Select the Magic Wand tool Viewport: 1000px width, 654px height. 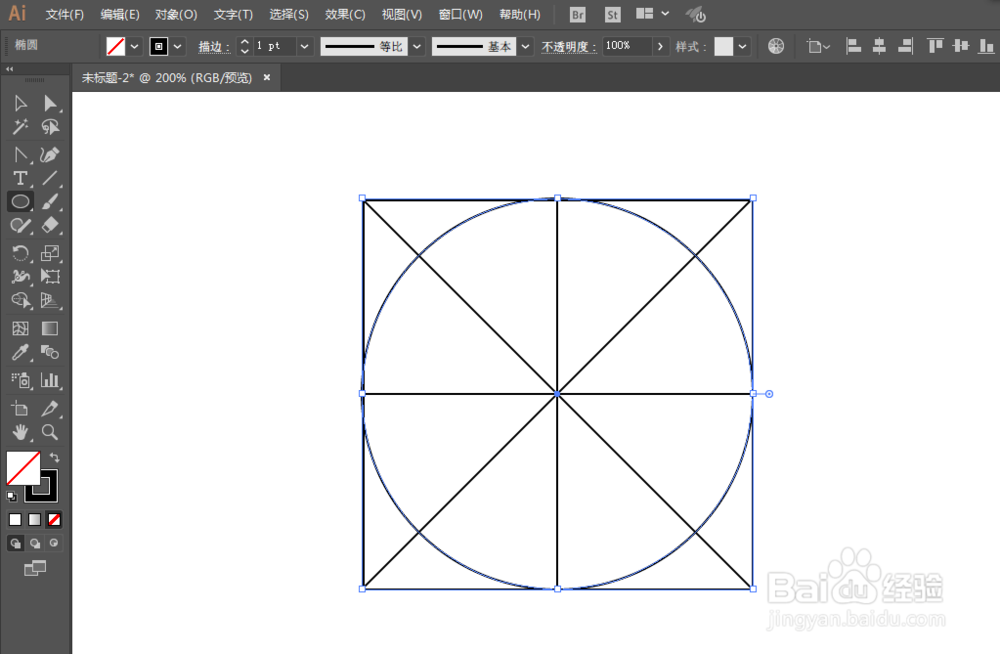(18, 127)
